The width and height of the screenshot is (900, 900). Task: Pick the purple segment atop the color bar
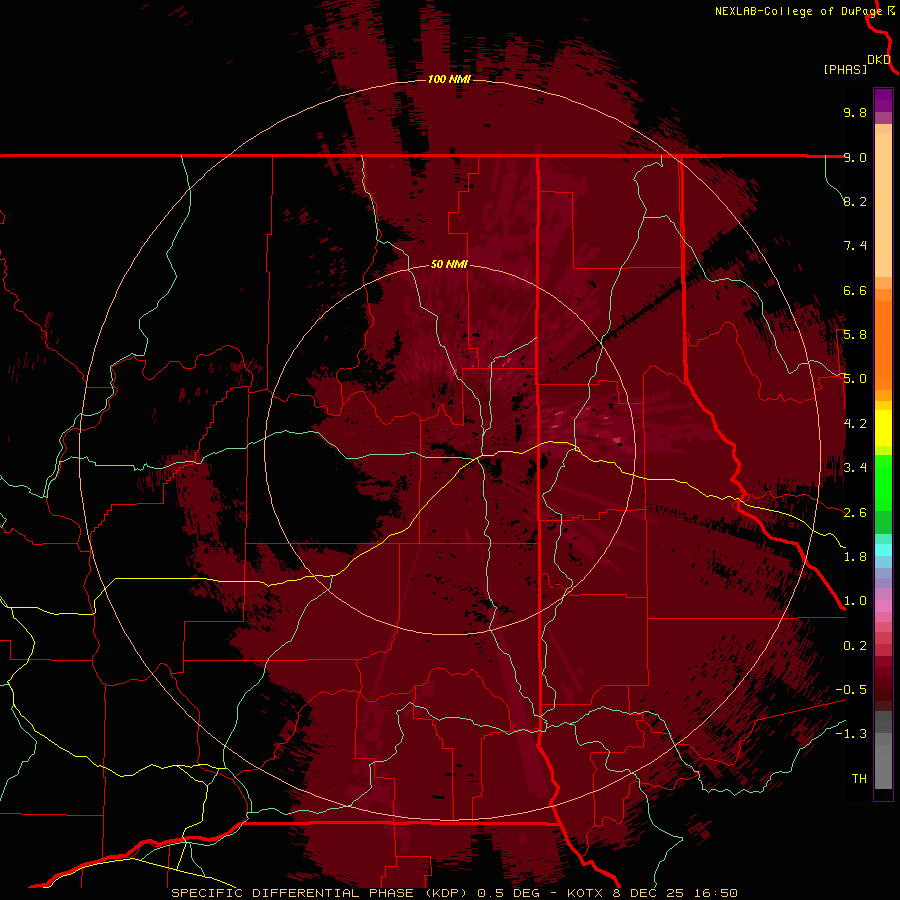pos(883,100)
